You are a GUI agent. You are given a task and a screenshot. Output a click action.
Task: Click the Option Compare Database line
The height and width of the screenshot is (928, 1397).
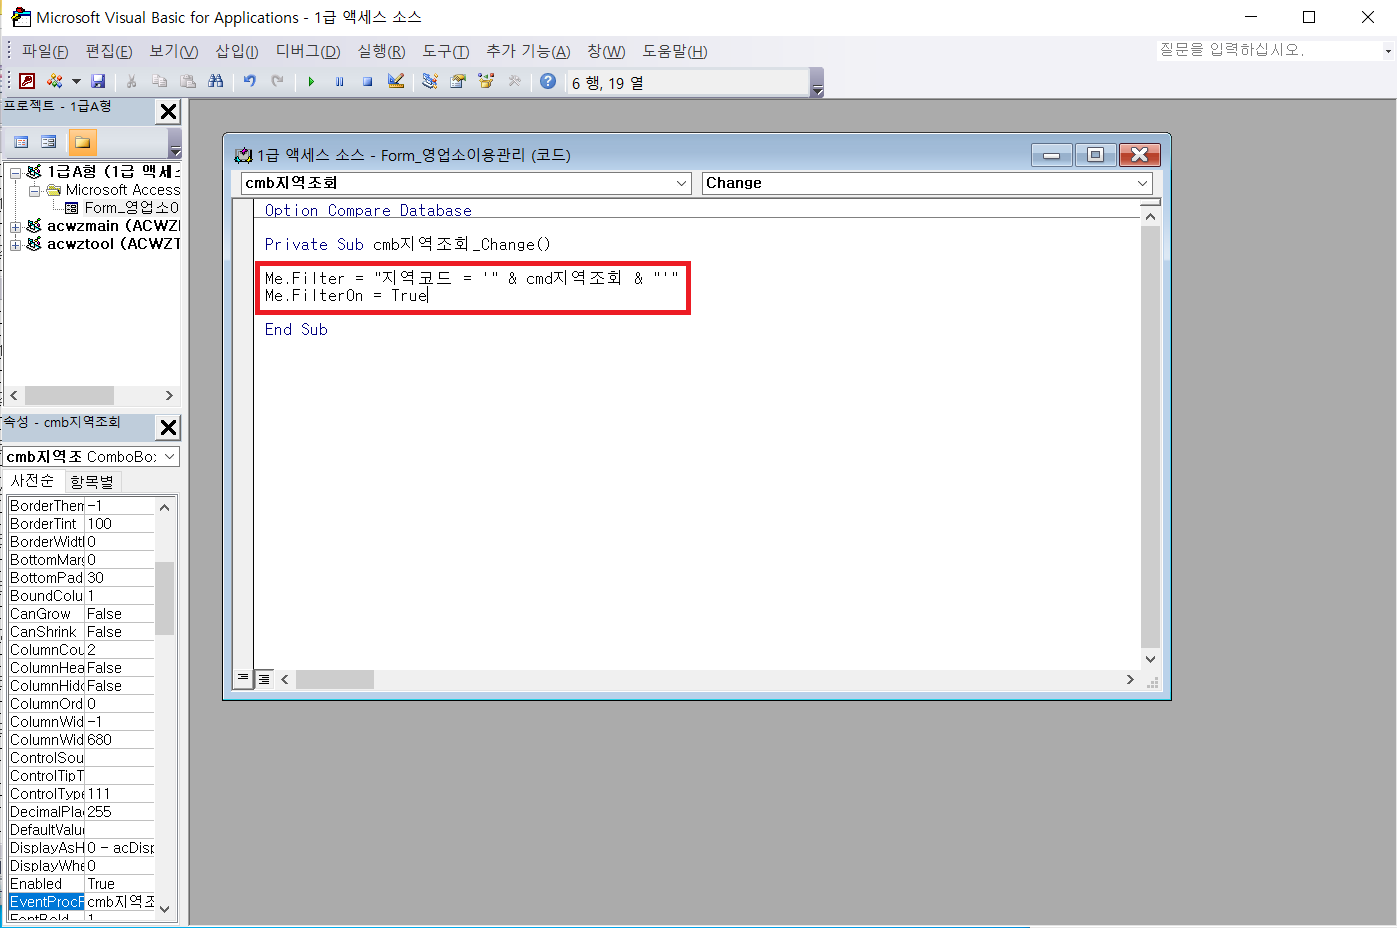click(x=368, y=210)
